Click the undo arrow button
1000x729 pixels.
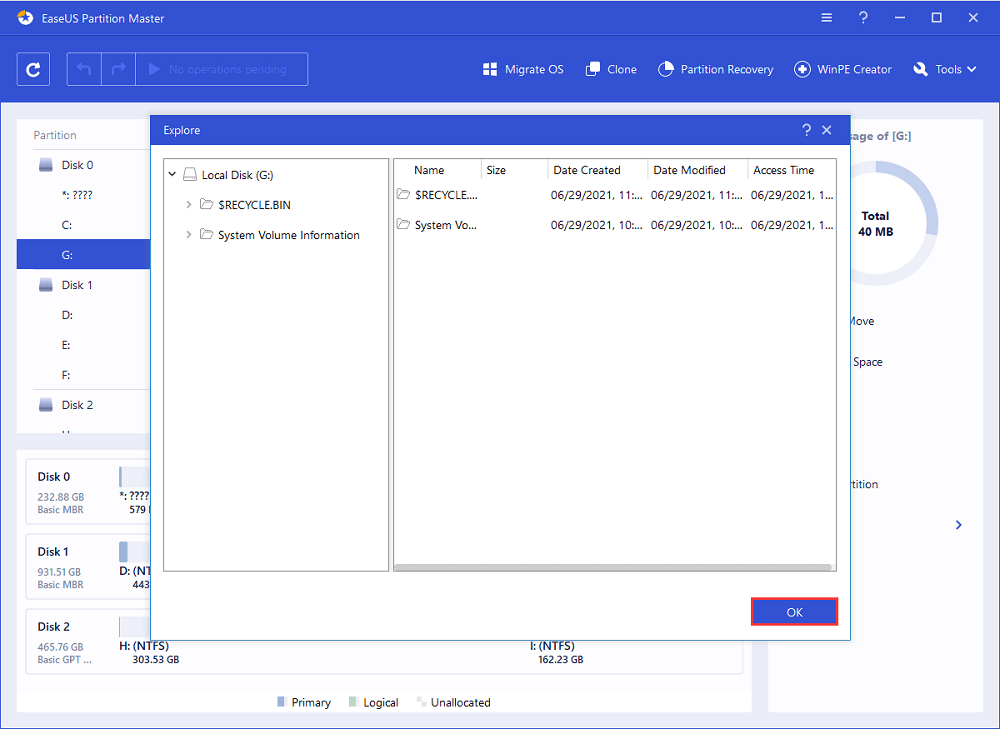tap(84, 70)
